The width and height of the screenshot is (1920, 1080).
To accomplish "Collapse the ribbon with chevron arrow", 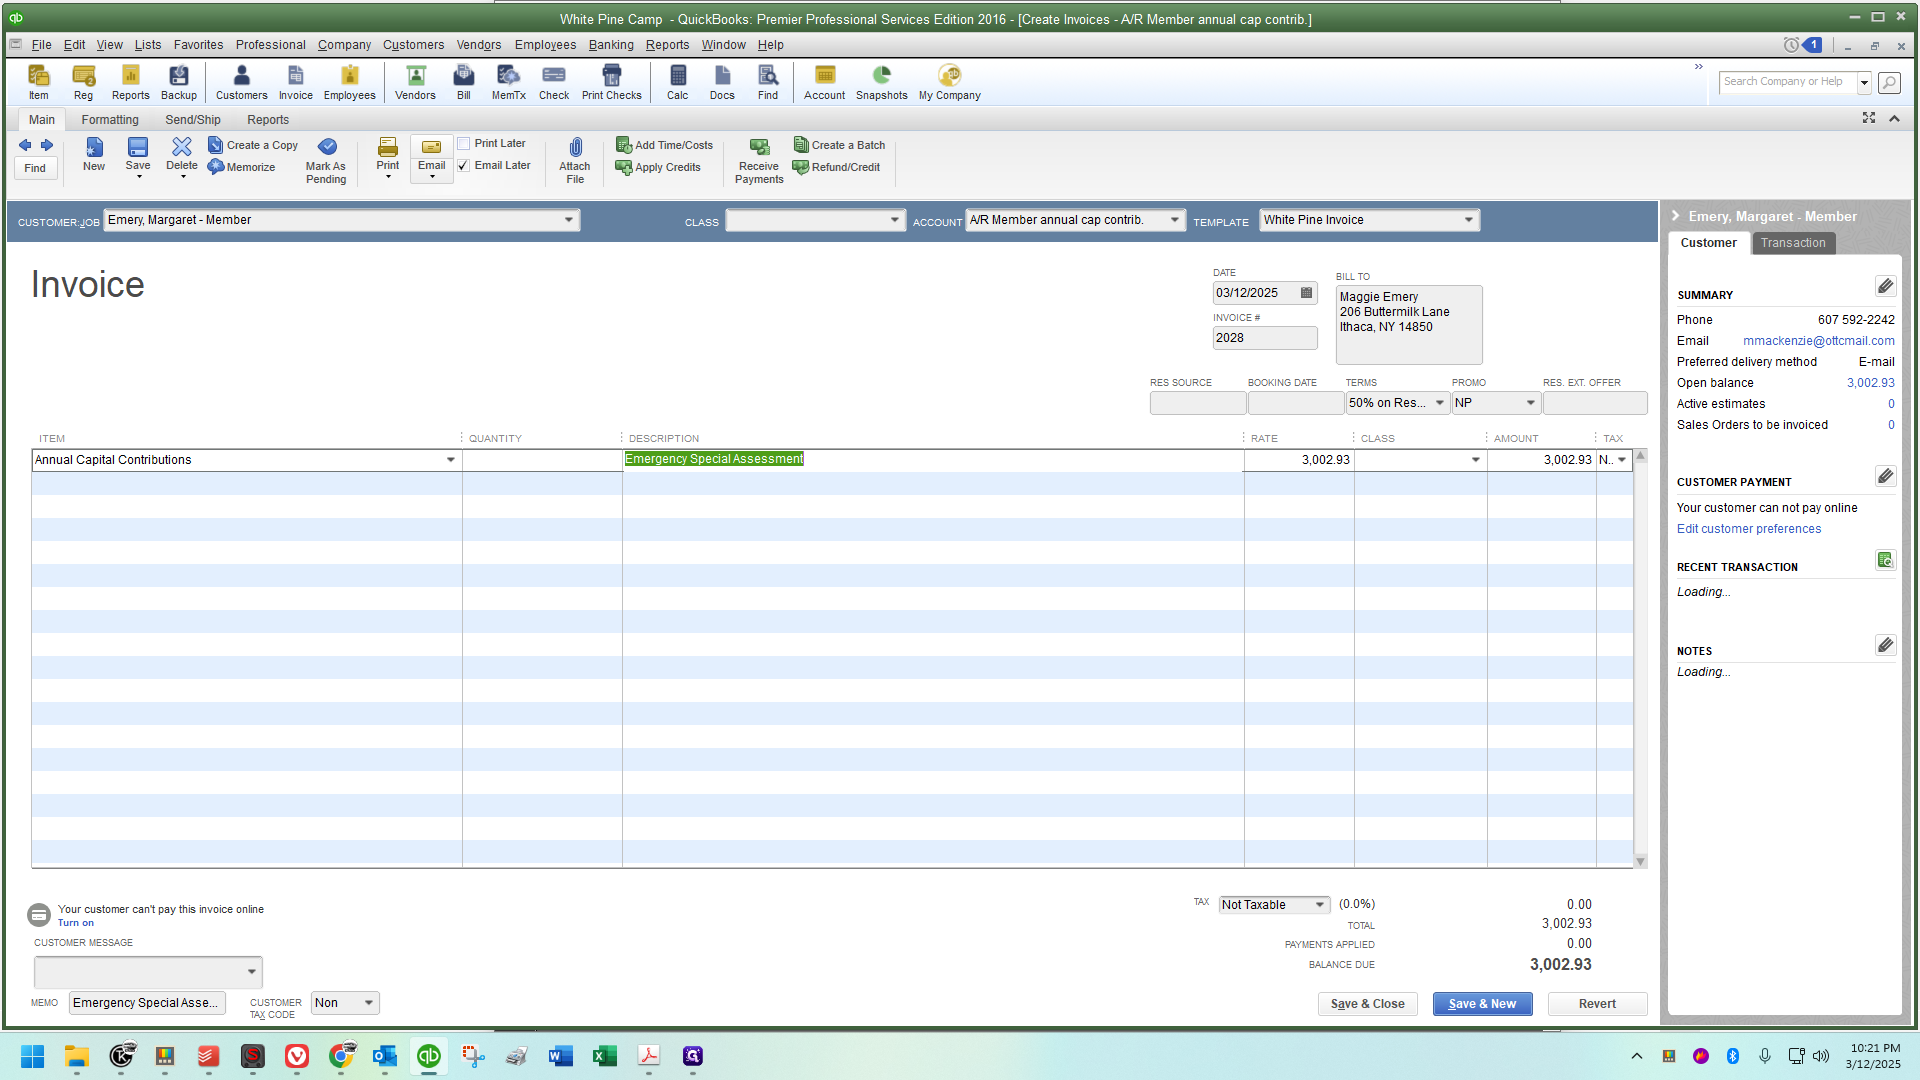I will pos(1894,118).
